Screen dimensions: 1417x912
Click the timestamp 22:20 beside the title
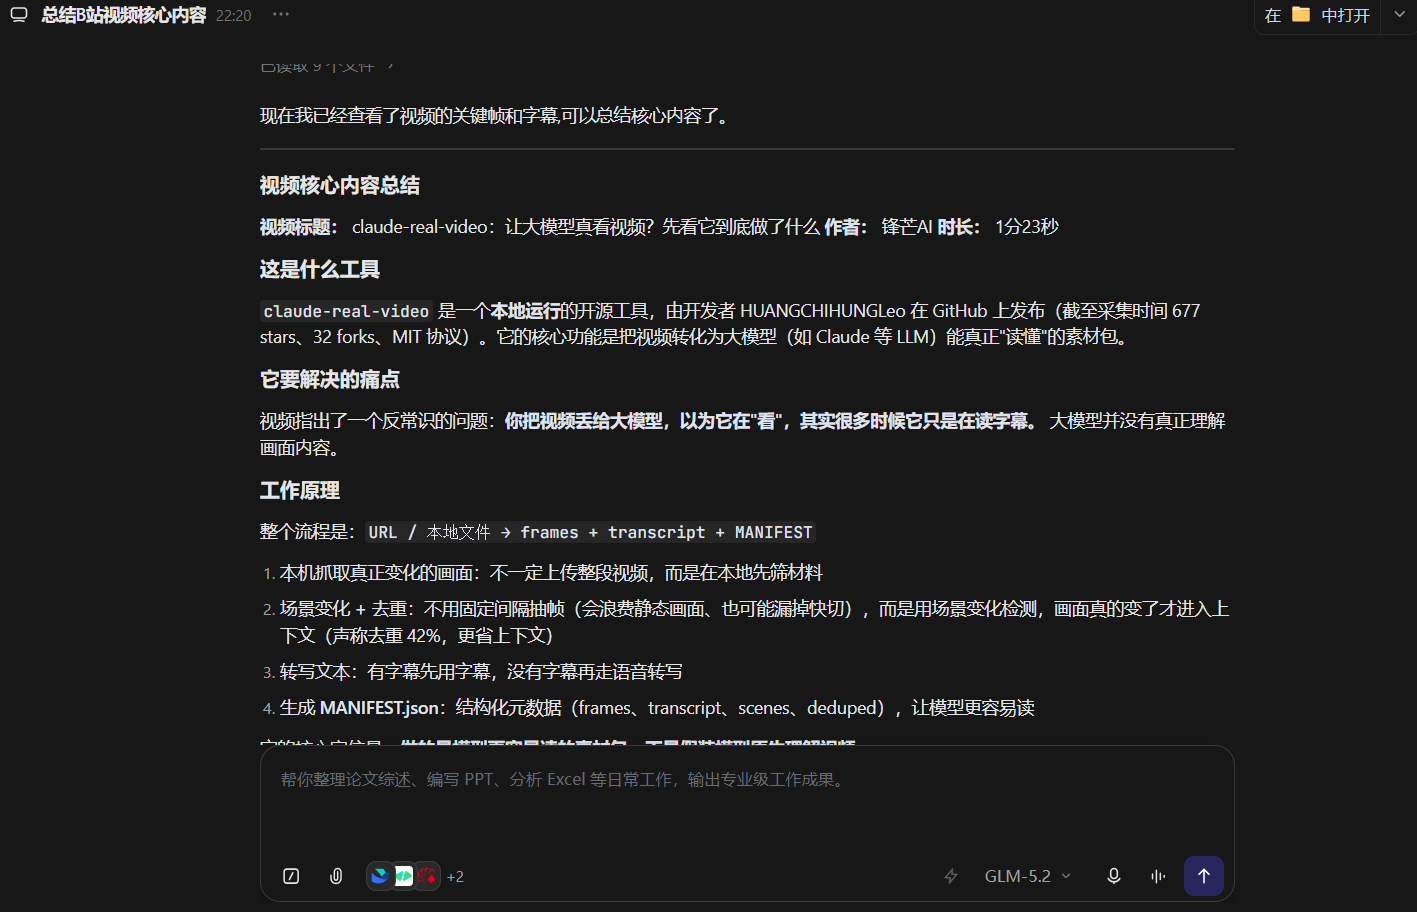point(234,16)
